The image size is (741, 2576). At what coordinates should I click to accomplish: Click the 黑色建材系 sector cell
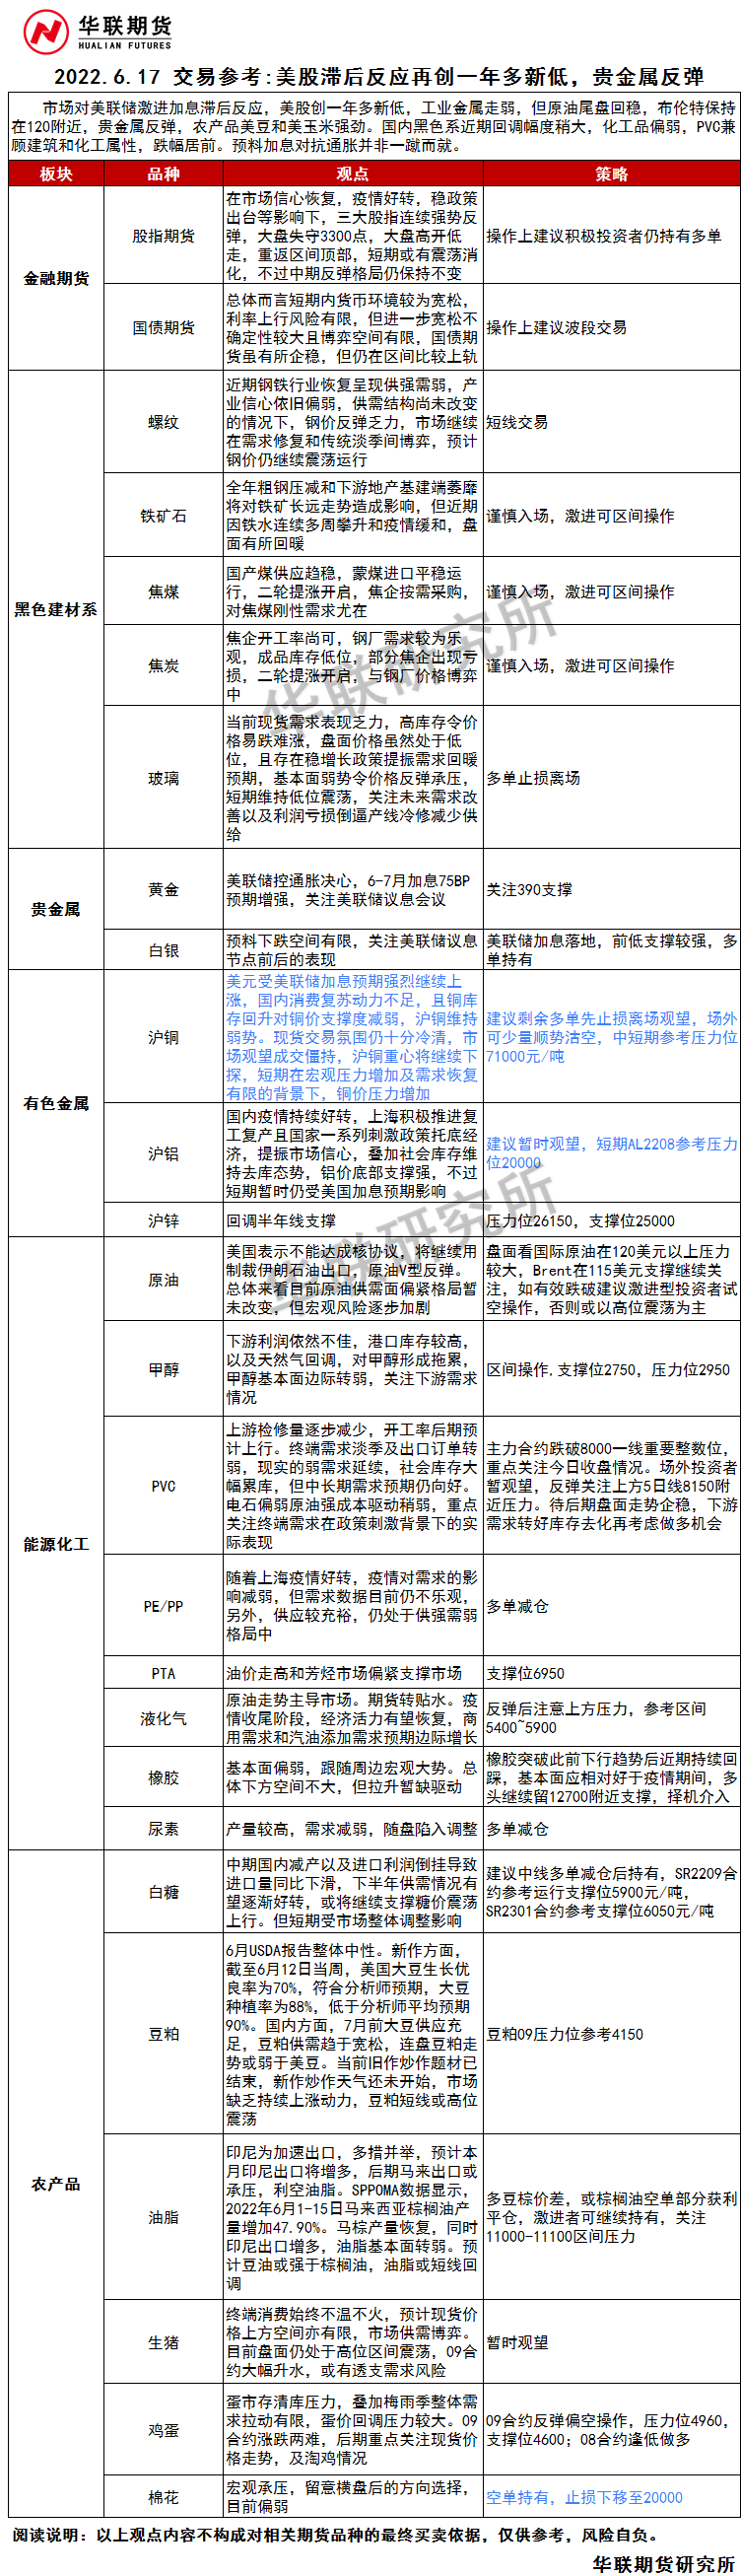pos(56,609)
